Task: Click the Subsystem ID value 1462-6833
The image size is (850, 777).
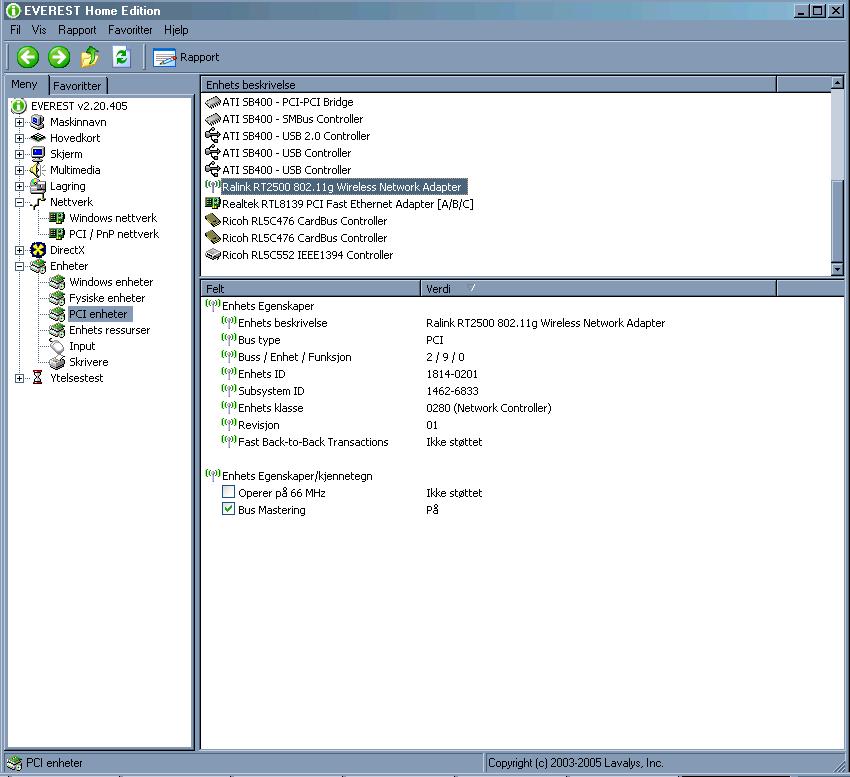Action: click(452, 391)
